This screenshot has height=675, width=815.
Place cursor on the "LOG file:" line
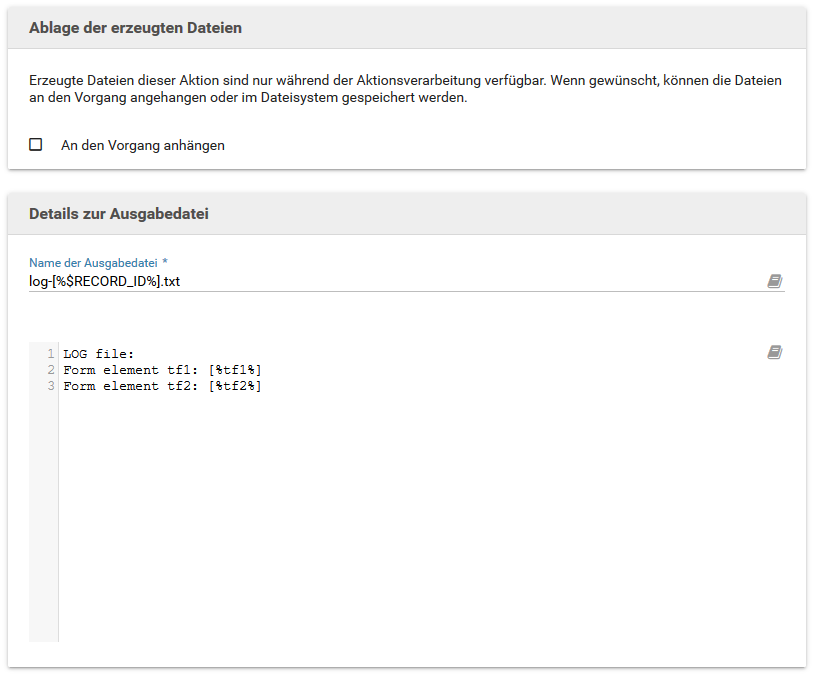pyautogui.click(x=98, y=354)
